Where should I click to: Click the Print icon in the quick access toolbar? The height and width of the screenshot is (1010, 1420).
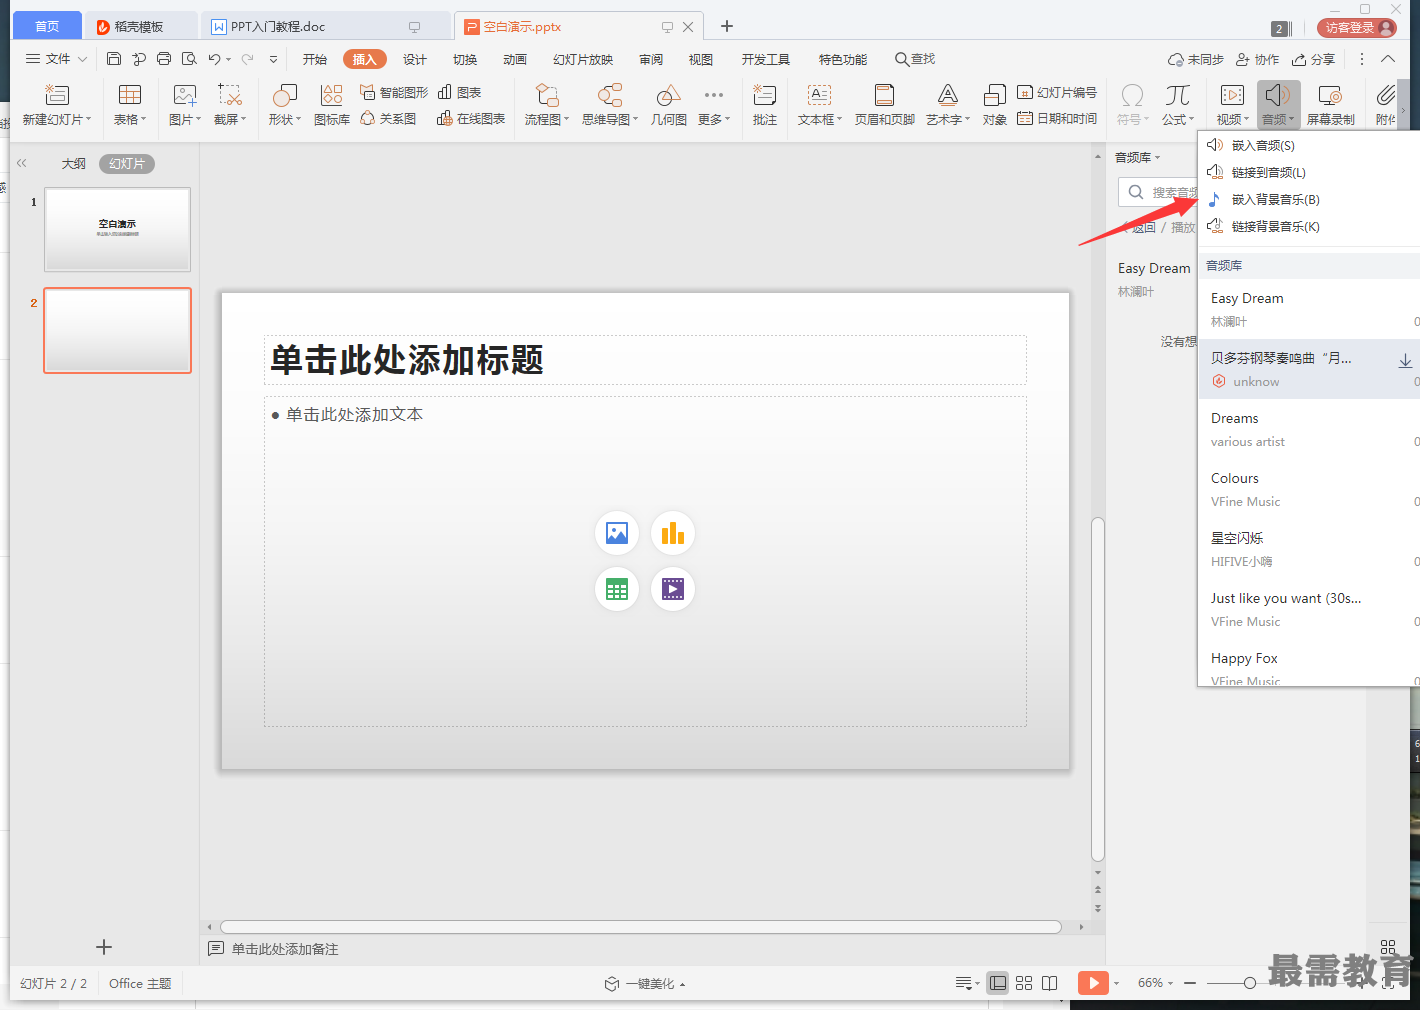click(x=164, y=59)
